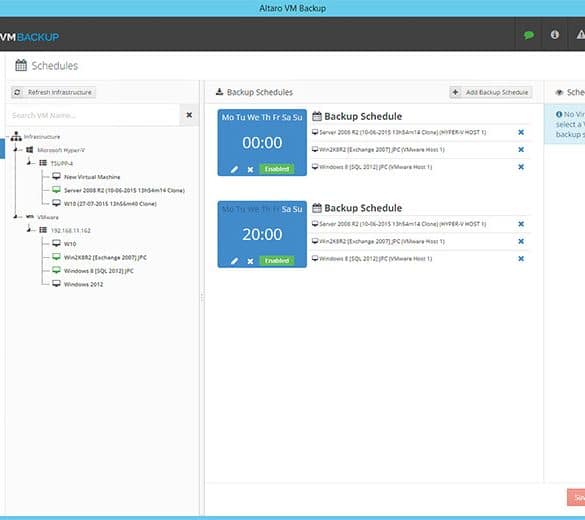Select the Infrastructure network icon
The width and height of the screenshot is (585, 520).
tap(16, 137)
